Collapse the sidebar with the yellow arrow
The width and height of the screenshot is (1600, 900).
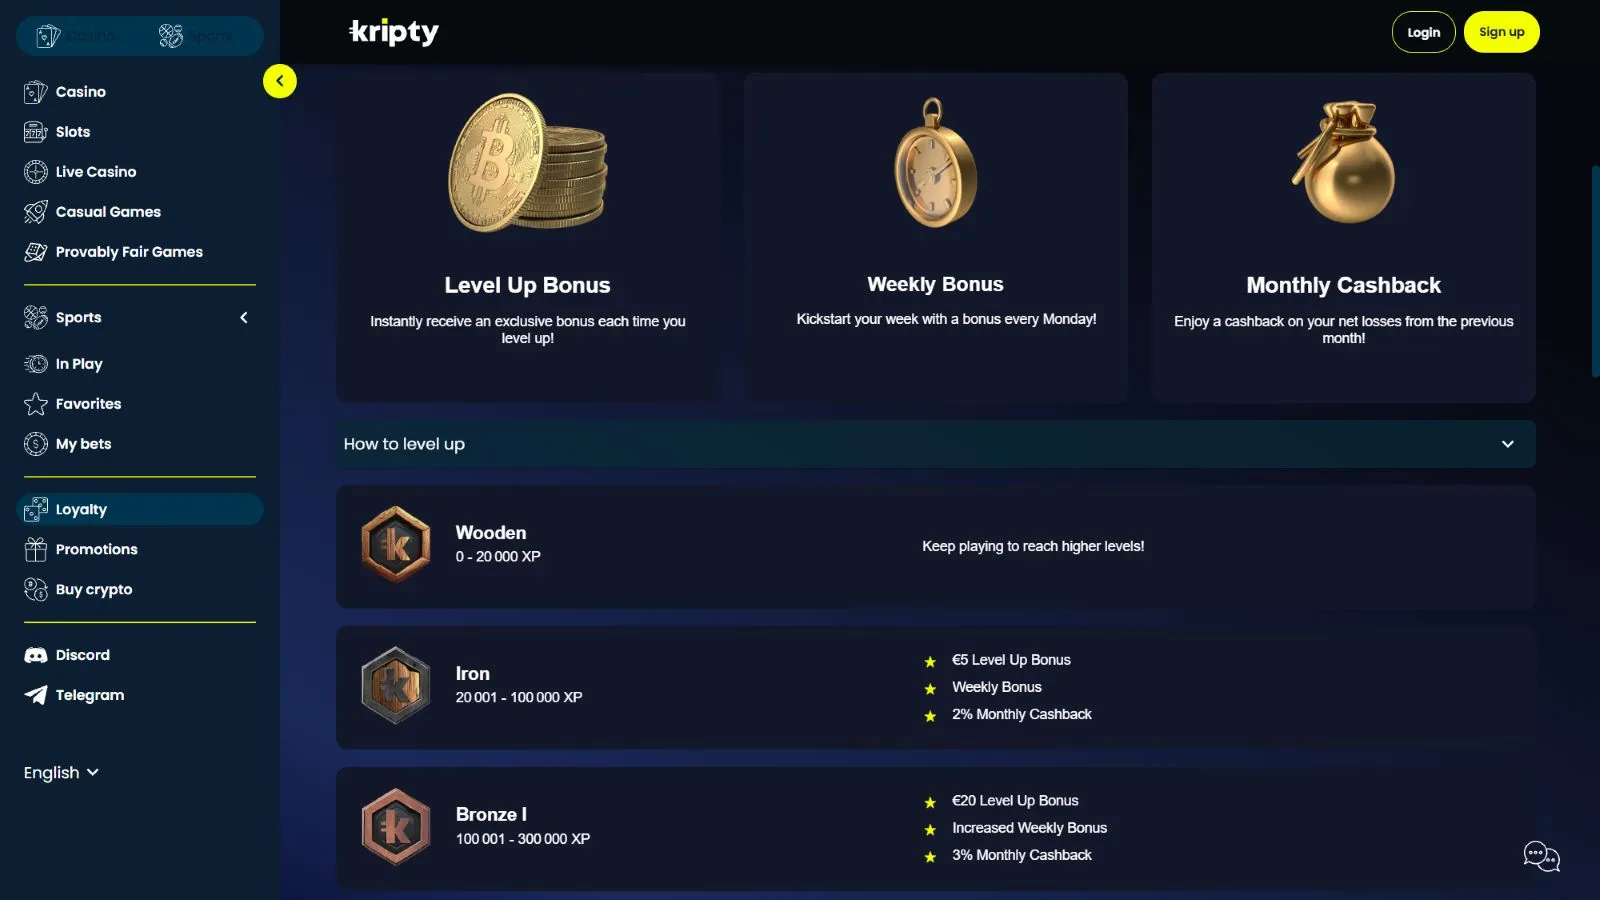280,81
